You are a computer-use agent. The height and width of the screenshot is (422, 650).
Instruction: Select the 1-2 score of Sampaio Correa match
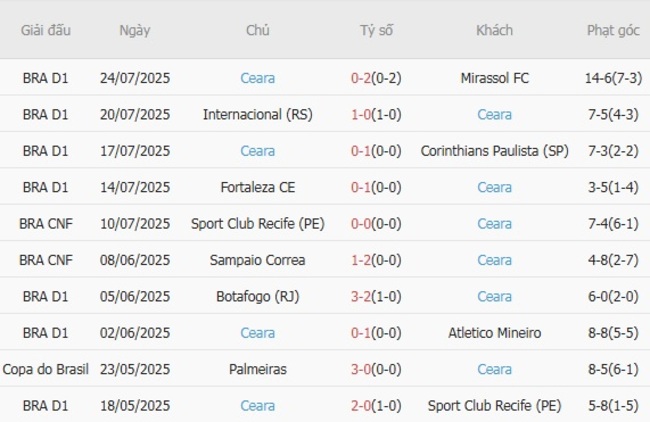click(x=361, y=260)
